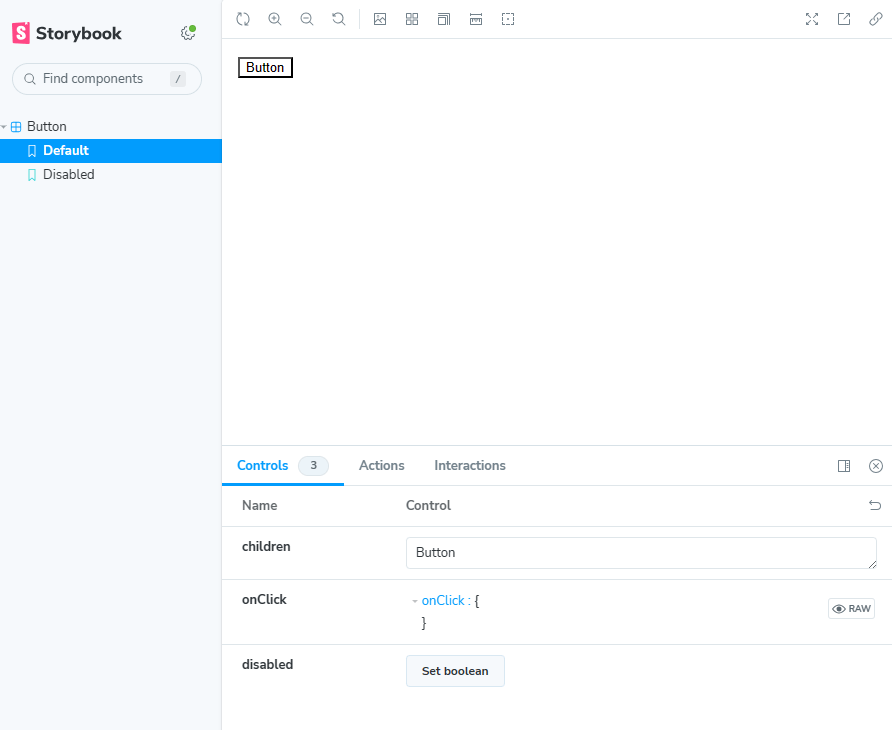This screenshot has height=730, width=892.
Task: Click the Control column header
Action: [428, 506]
